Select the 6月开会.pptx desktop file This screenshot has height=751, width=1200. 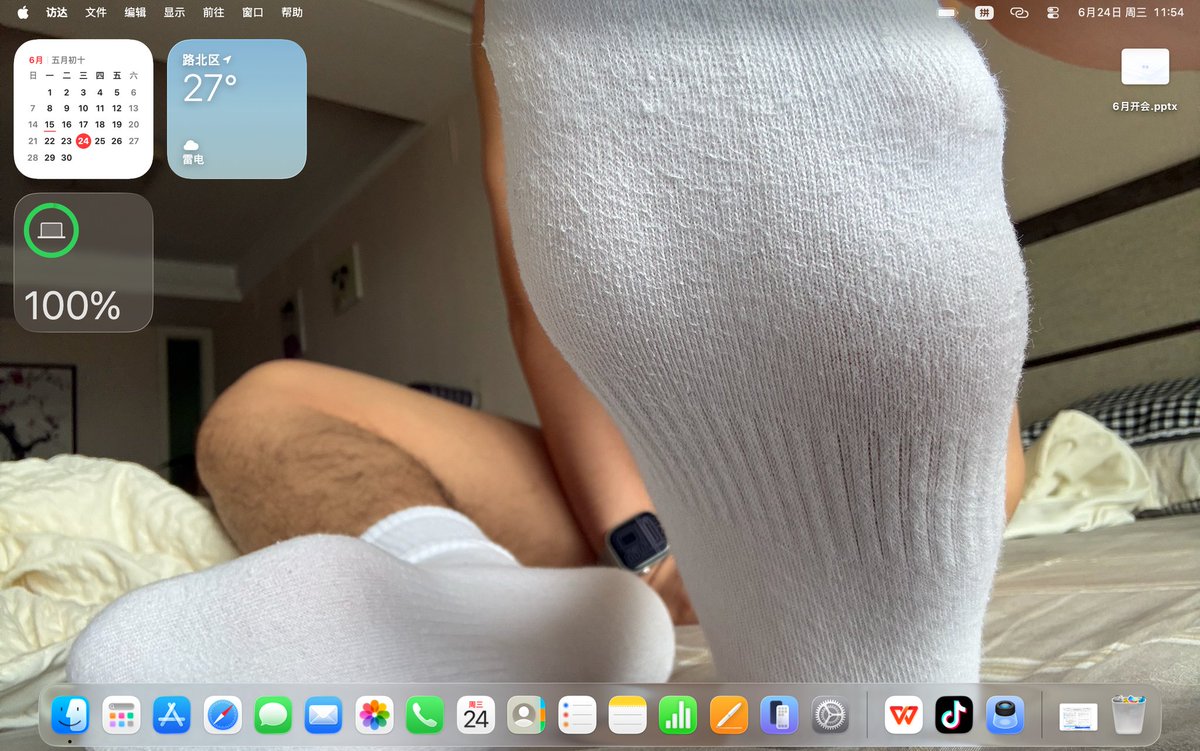[1145, 80]
